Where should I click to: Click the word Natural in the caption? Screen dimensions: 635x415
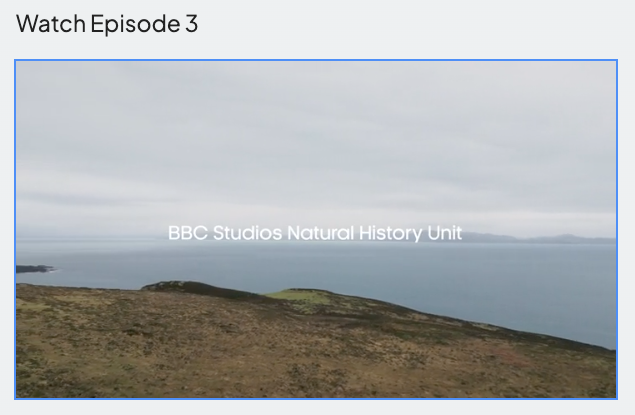click(x=320, y=233)
